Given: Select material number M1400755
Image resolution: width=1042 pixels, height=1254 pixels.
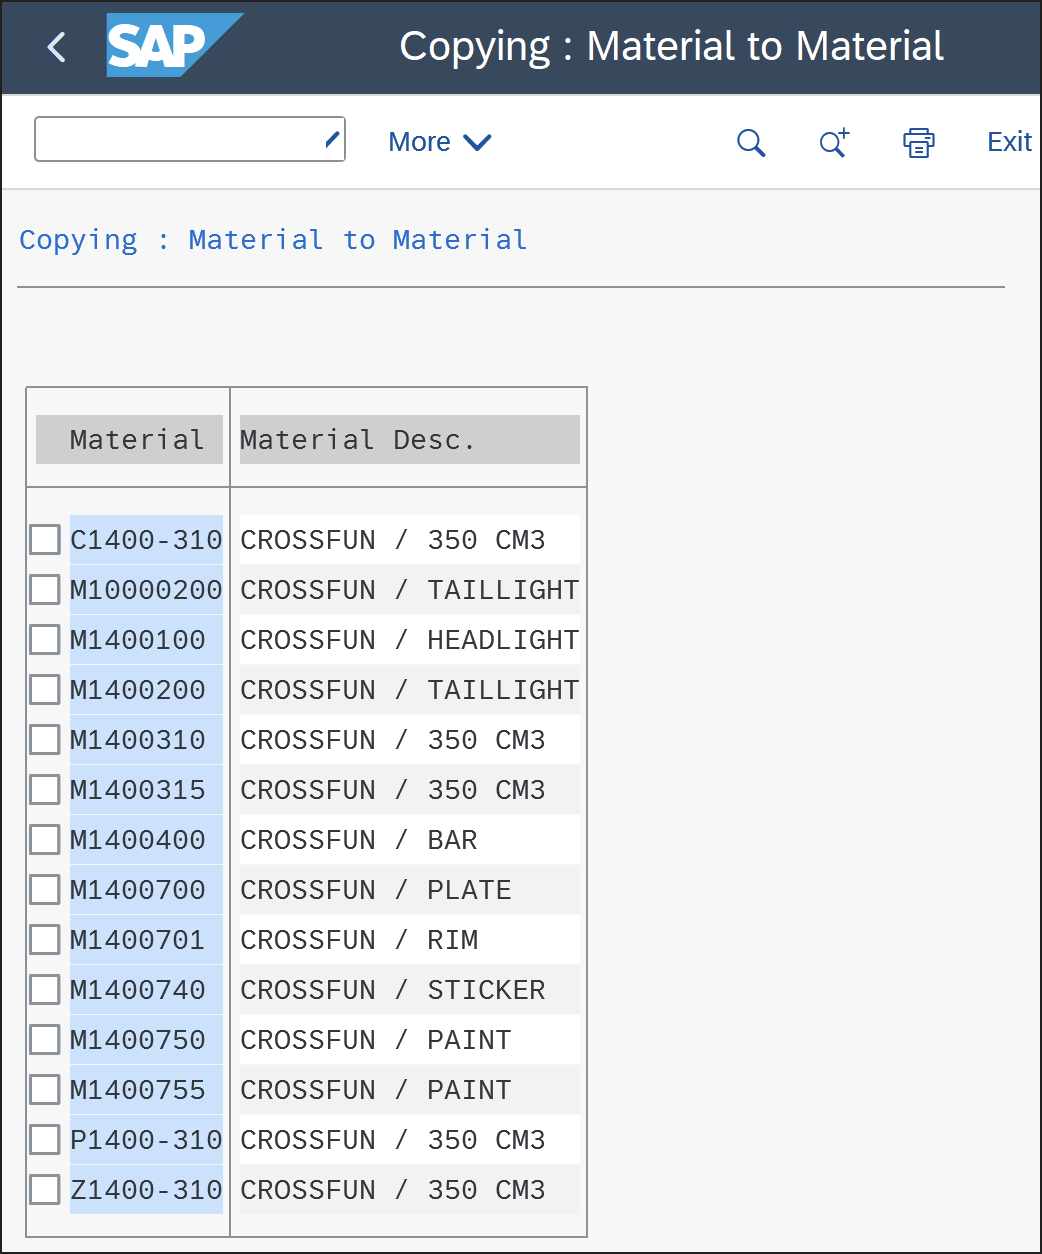Looking at the screenshot, I should coord(146,1090).
